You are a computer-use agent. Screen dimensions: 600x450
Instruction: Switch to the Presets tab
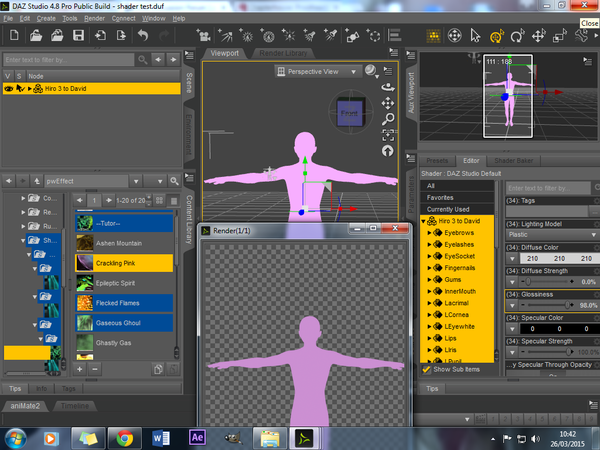click(x=437, y=161)
